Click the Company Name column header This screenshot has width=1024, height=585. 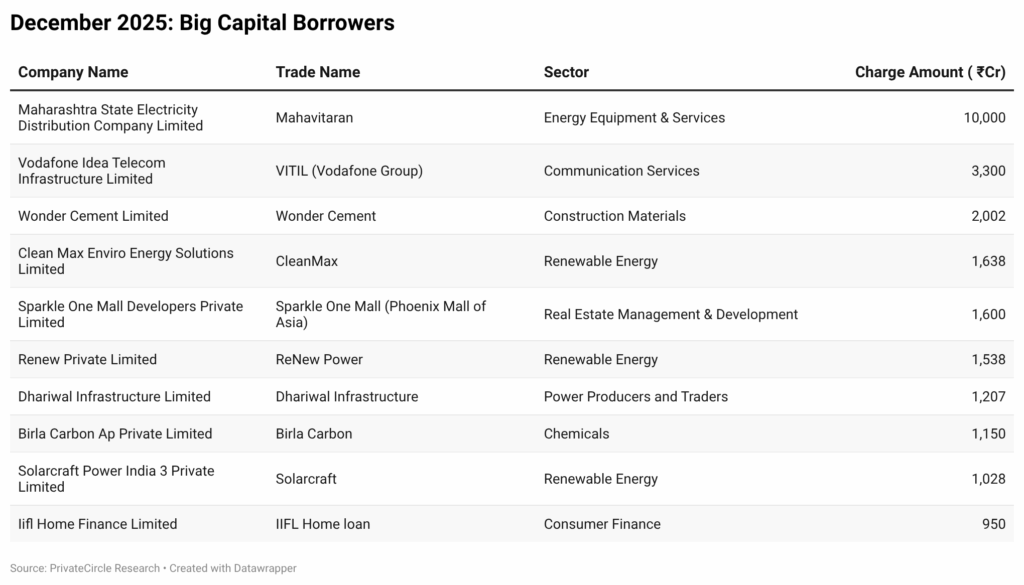pyautogui.click(x=73, y=72)
